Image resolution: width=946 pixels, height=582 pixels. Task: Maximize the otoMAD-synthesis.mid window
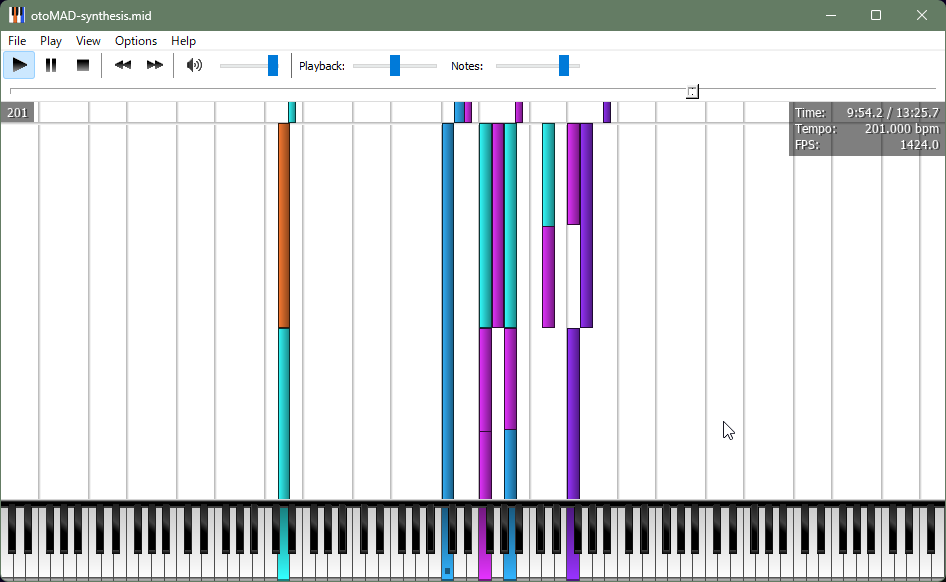tap(876, 16)
